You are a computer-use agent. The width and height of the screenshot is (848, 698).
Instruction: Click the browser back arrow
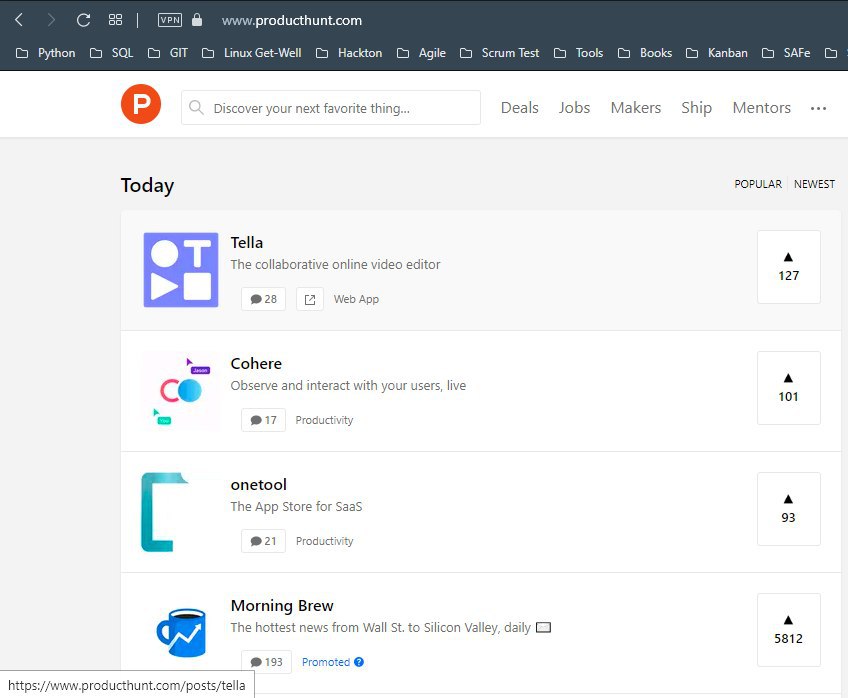pyautogui.click(x=19, y=21)
